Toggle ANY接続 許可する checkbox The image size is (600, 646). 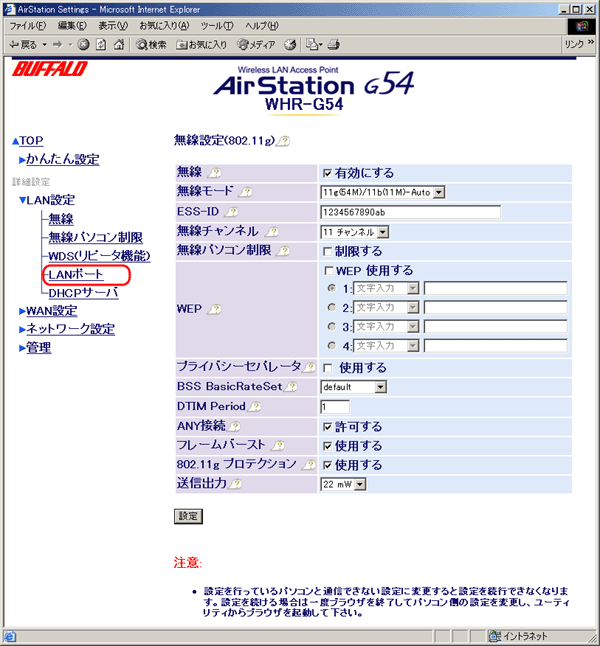click(x=328, y=427)
